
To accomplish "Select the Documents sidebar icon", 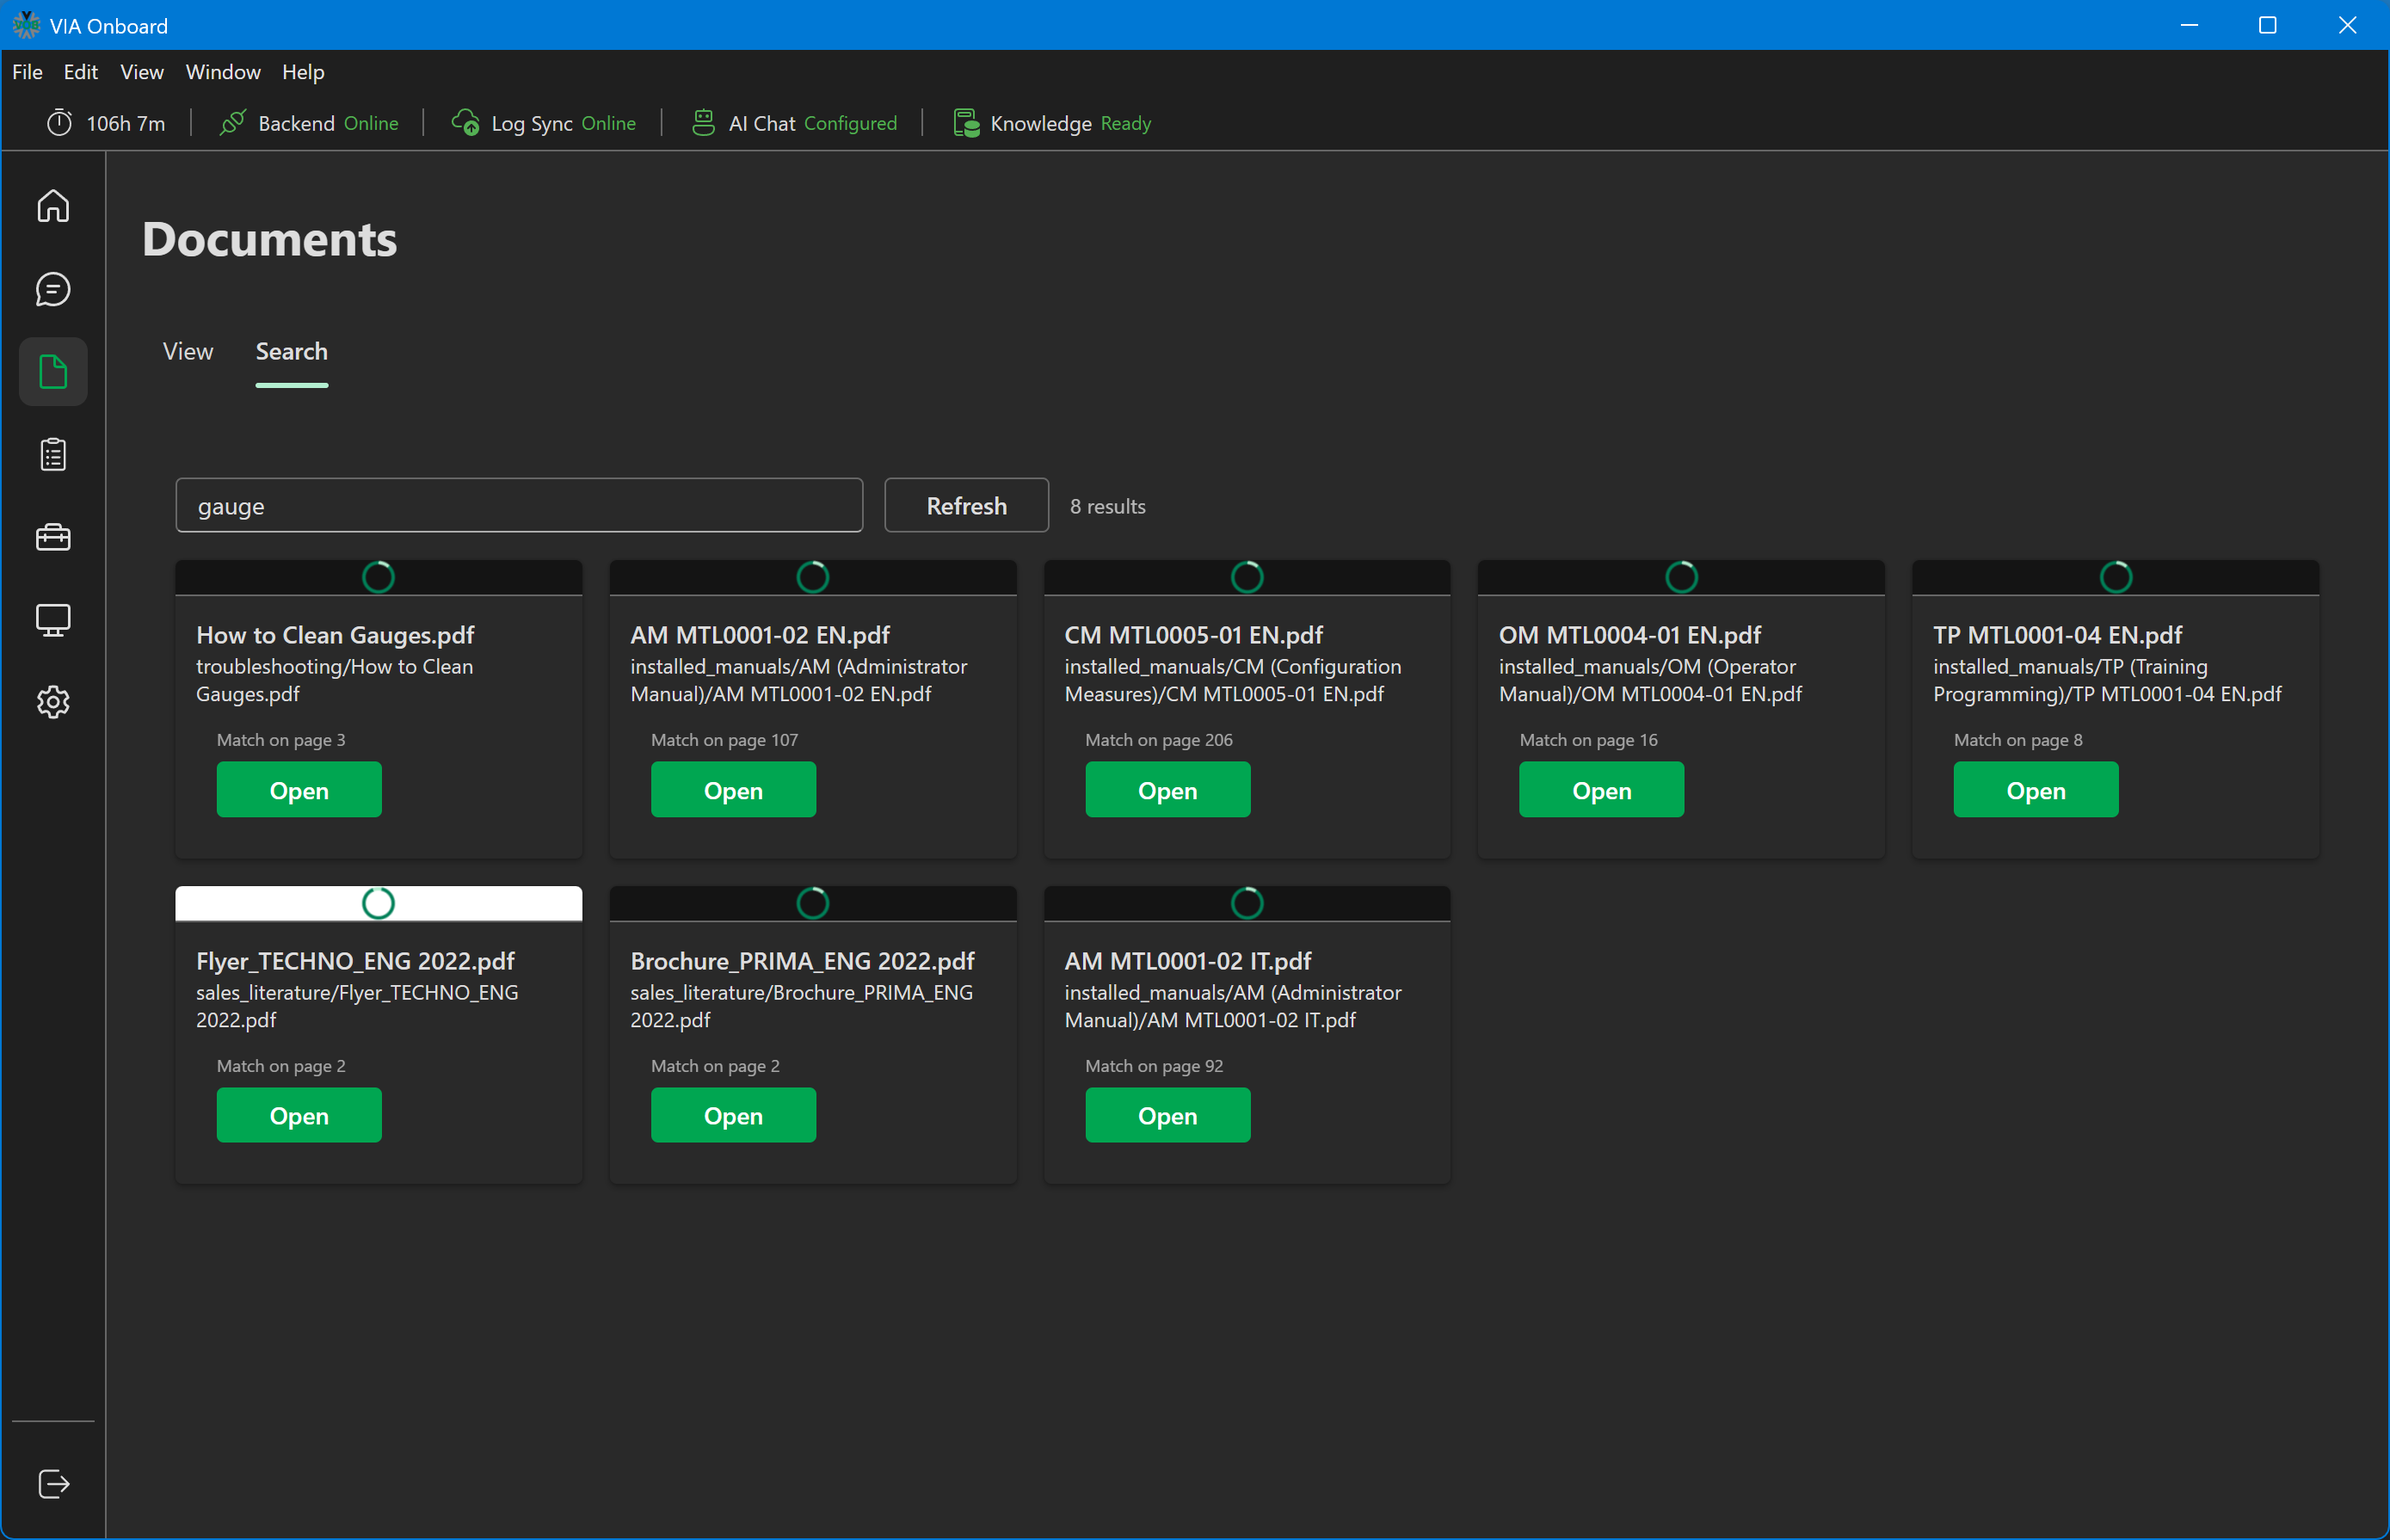I will tap(53, 372).
